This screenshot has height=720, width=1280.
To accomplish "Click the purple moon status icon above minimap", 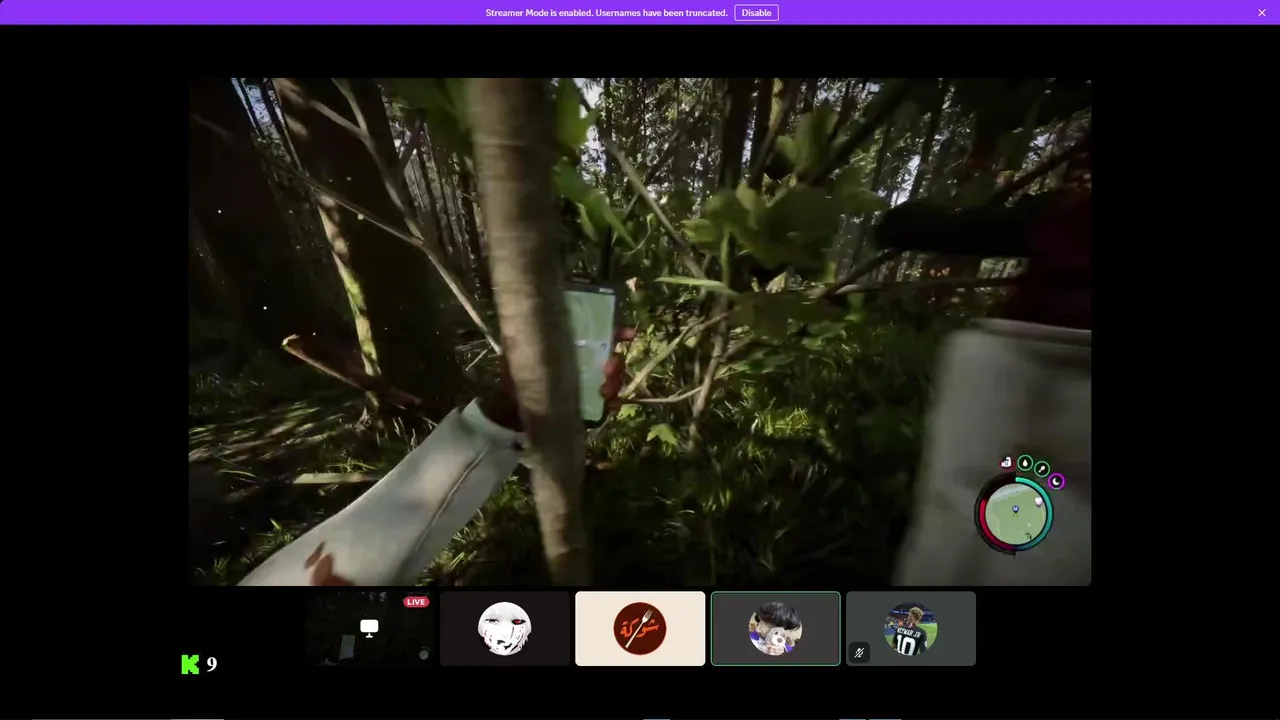I will [1057, 482].
